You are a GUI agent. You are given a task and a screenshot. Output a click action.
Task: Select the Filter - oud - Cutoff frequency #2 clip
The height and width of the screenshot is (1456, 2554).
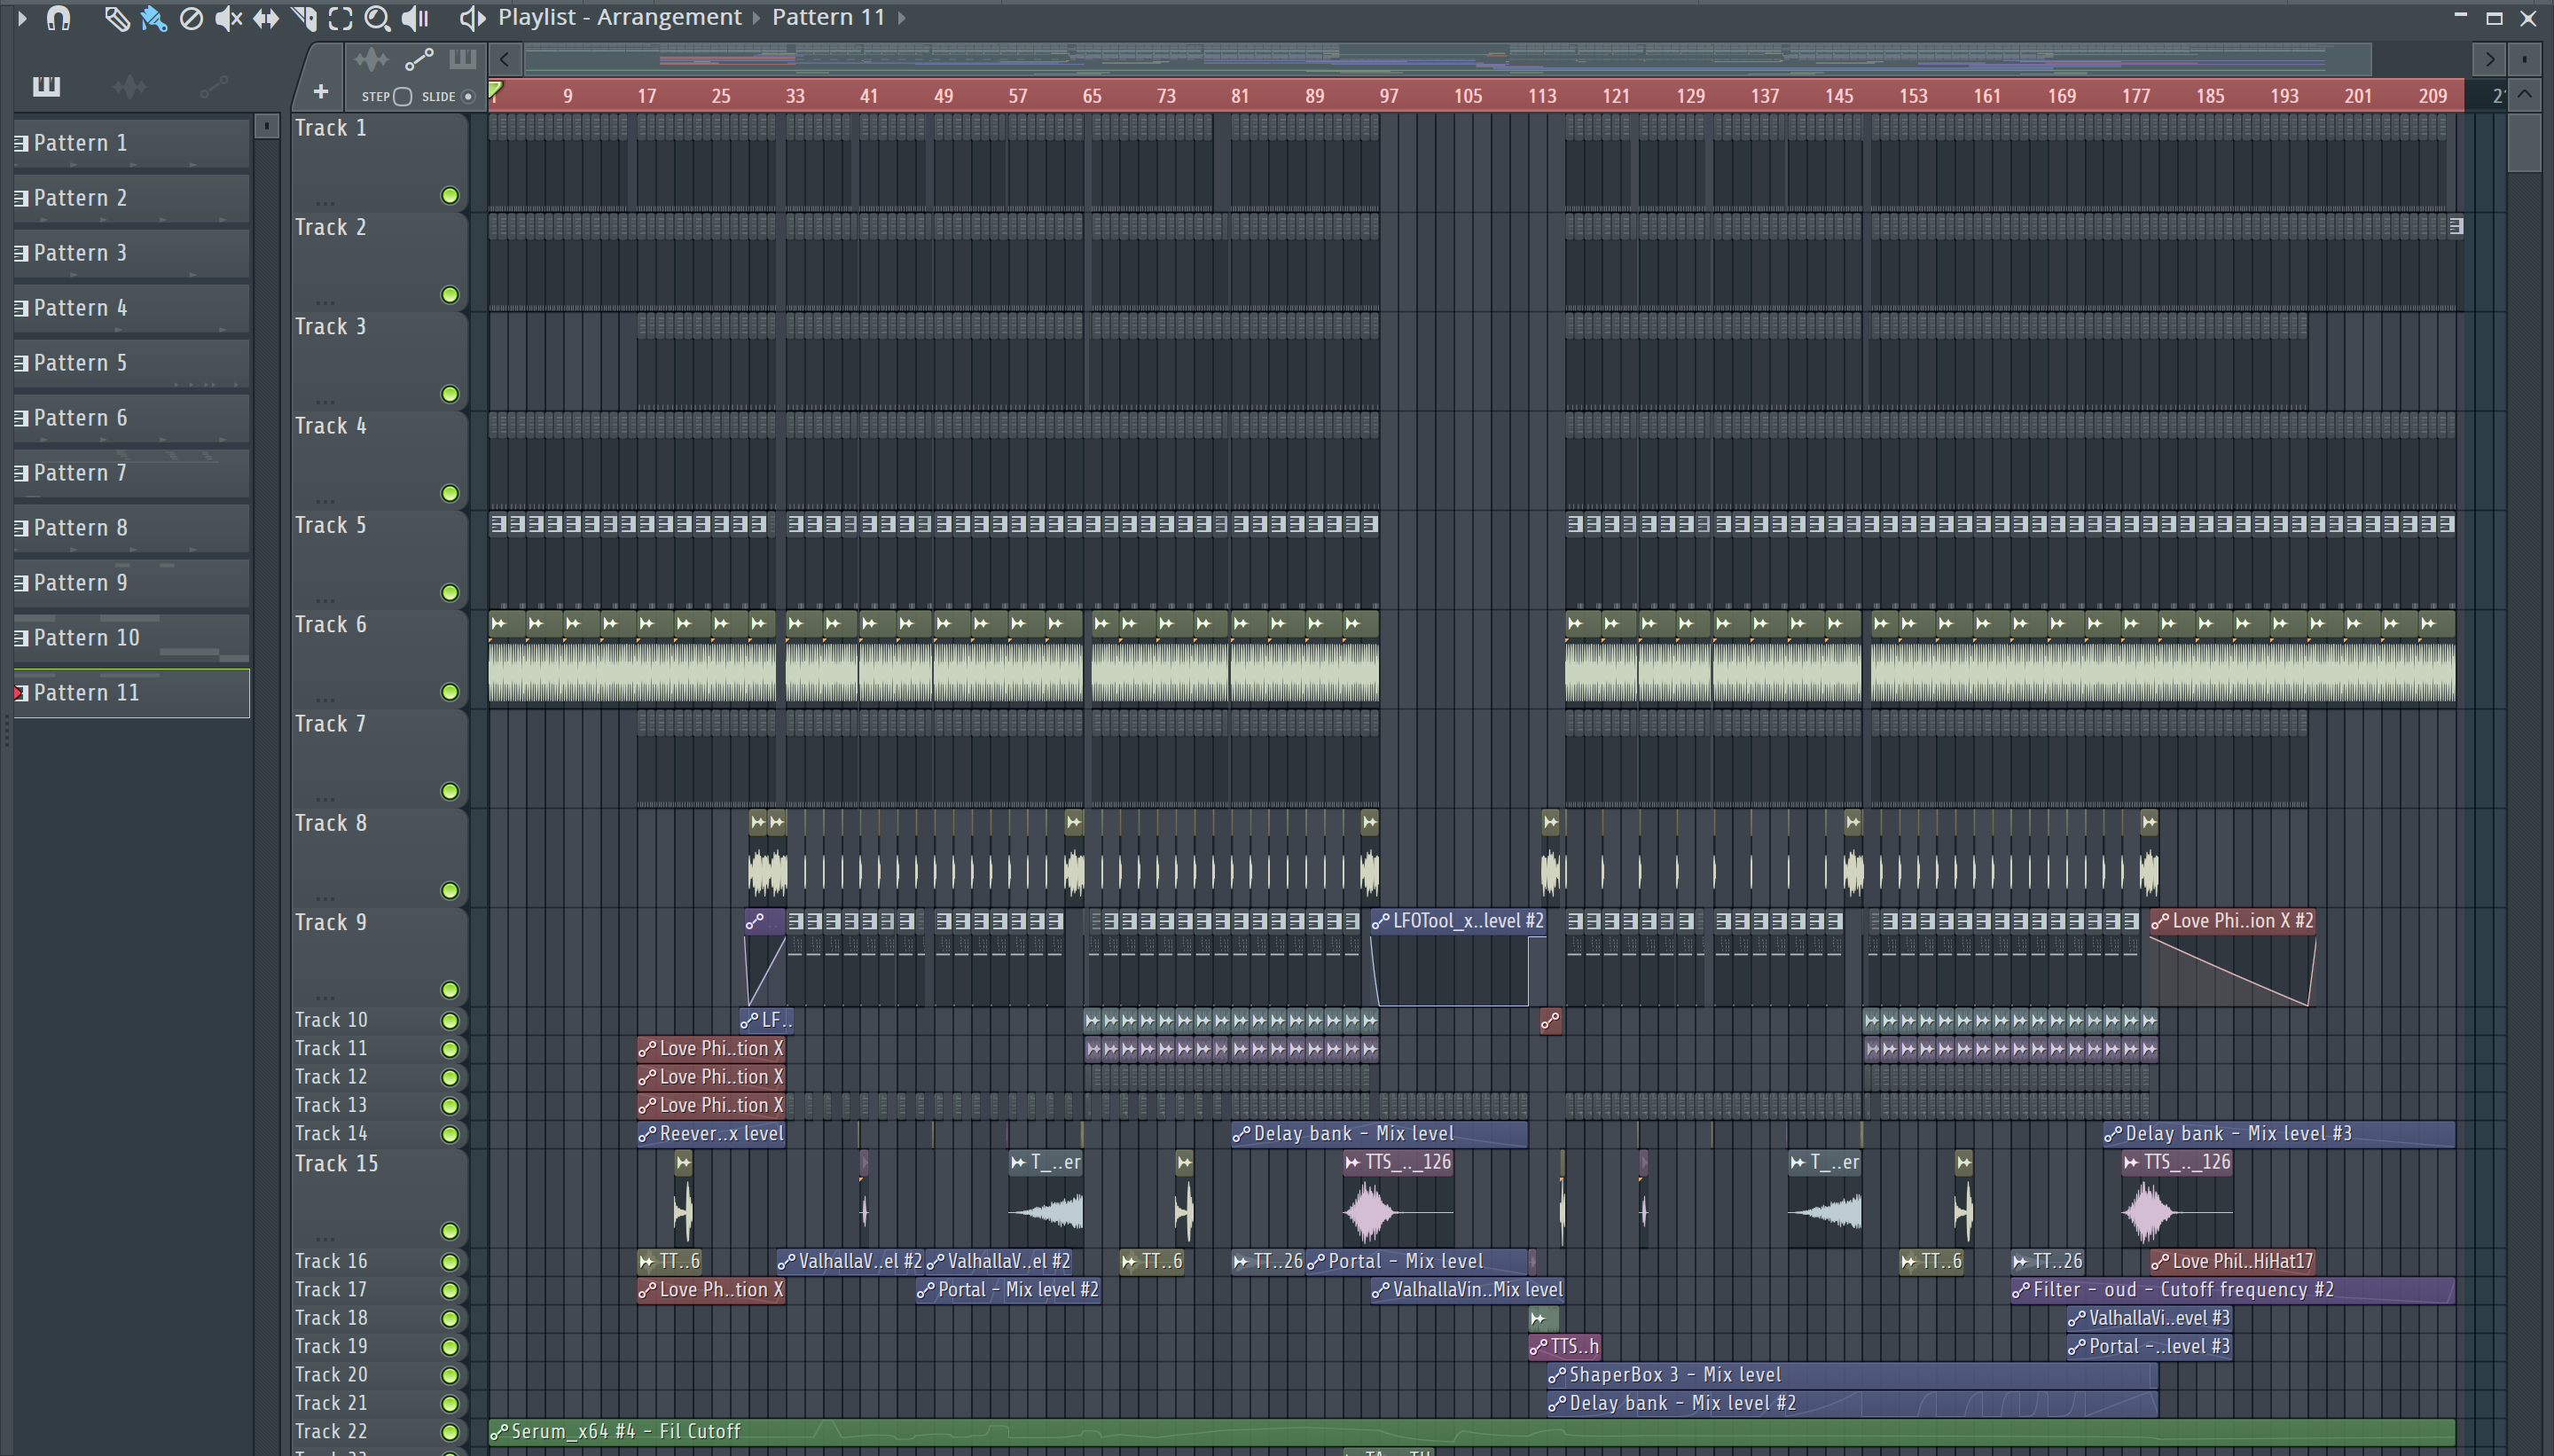pos(2233,1290)
